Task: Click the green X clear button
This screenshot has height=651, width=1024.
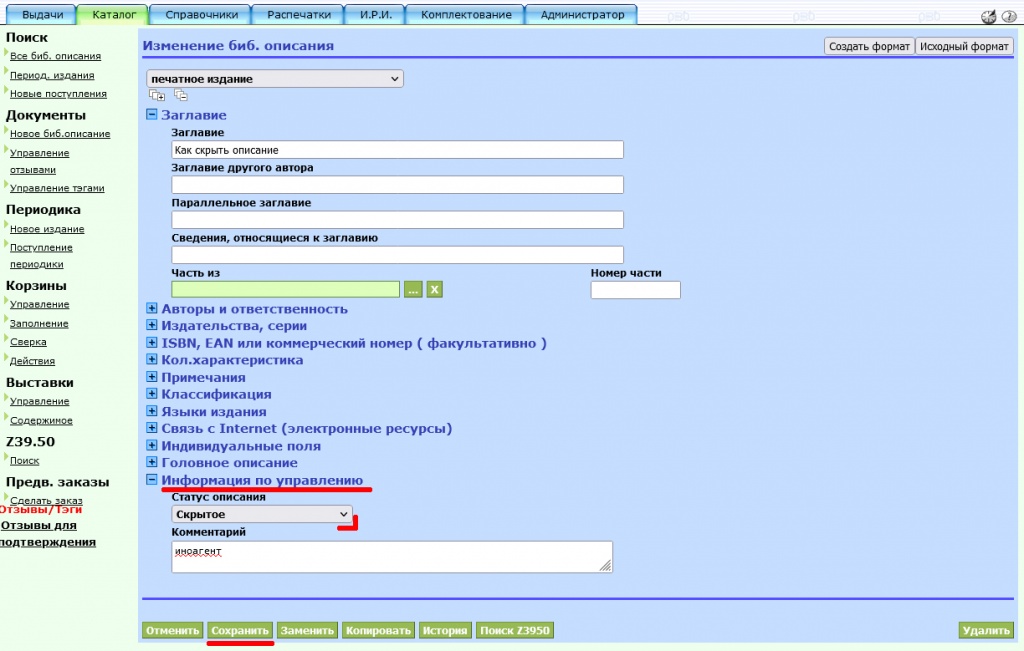Action: coord(435,290)
